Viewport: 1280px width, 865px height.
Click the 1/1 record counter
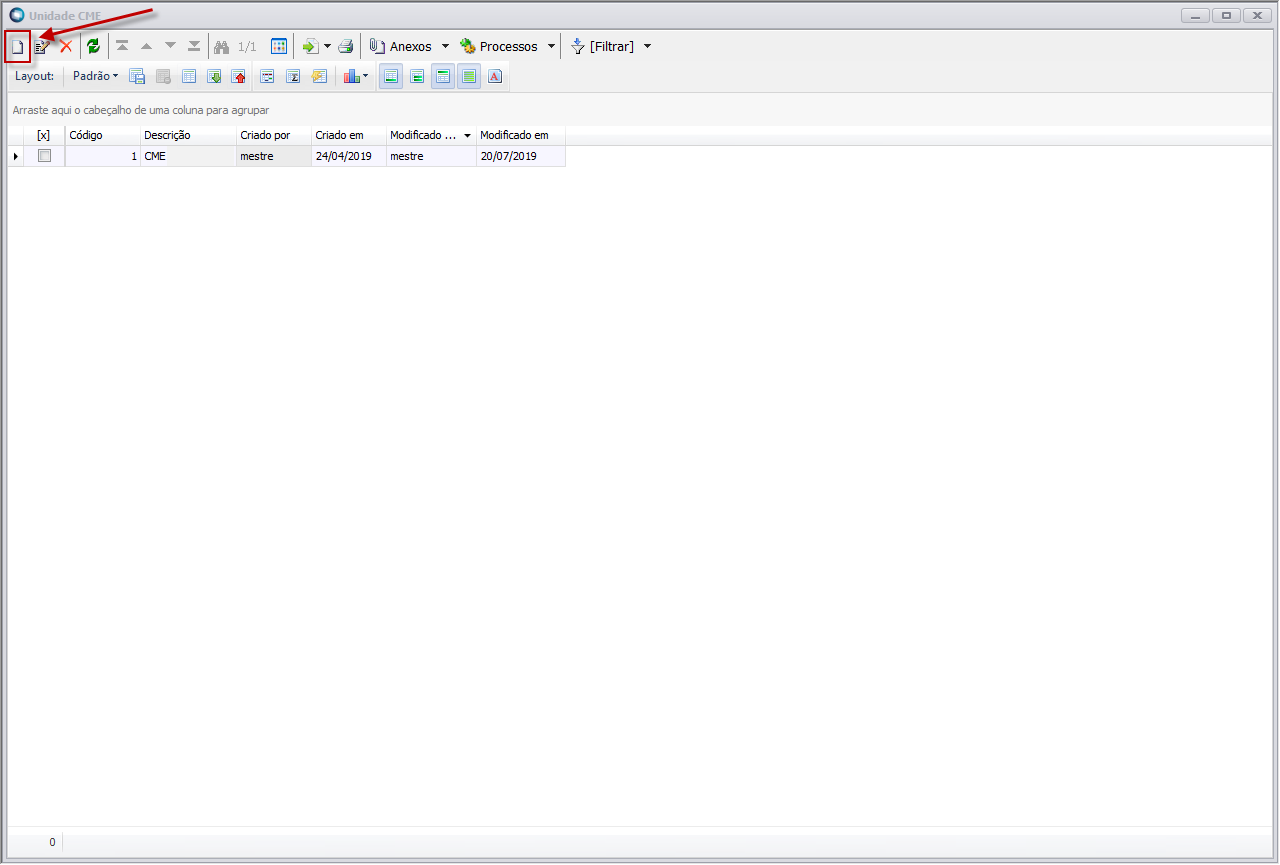247,47
